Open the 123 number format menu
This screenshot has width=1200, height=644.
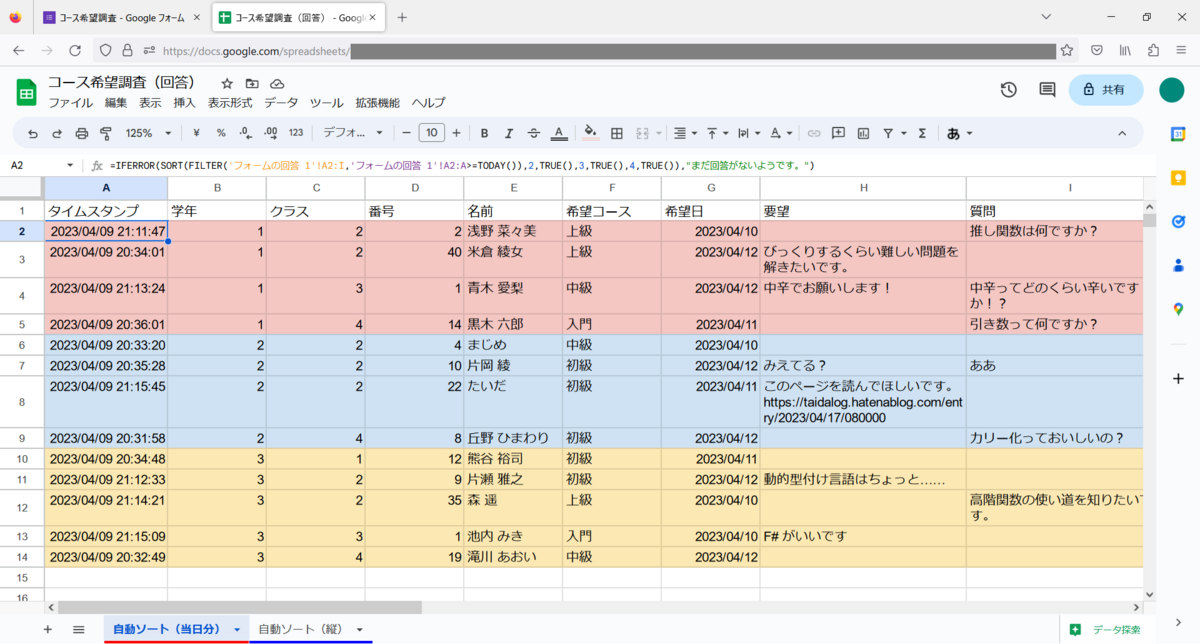296,133
